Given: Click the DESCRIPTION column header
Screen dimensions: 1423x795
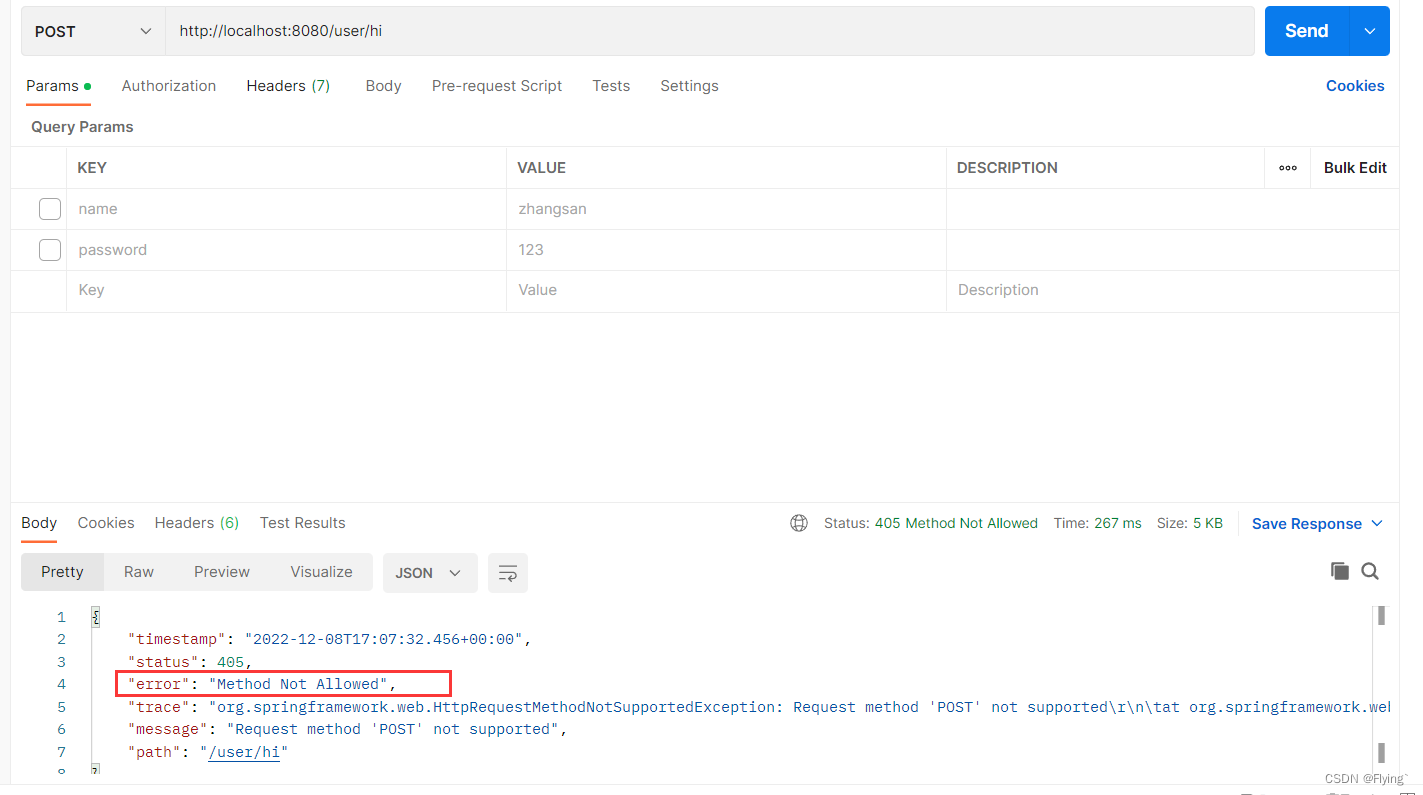Looking at the screenshot, I should pos(1007,168).
